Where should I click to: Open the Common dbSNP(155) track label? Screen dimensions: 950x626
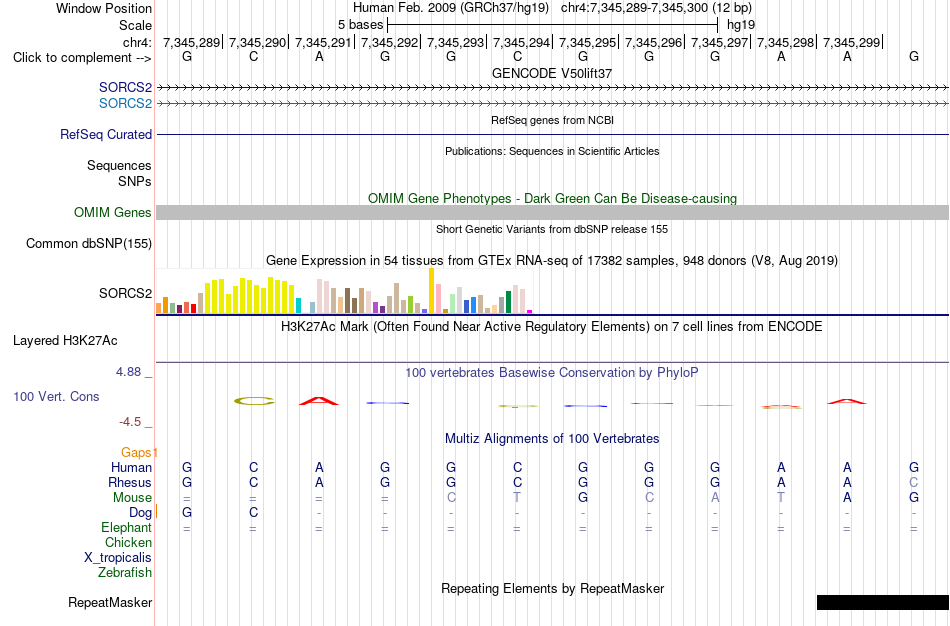pos(88,244)
